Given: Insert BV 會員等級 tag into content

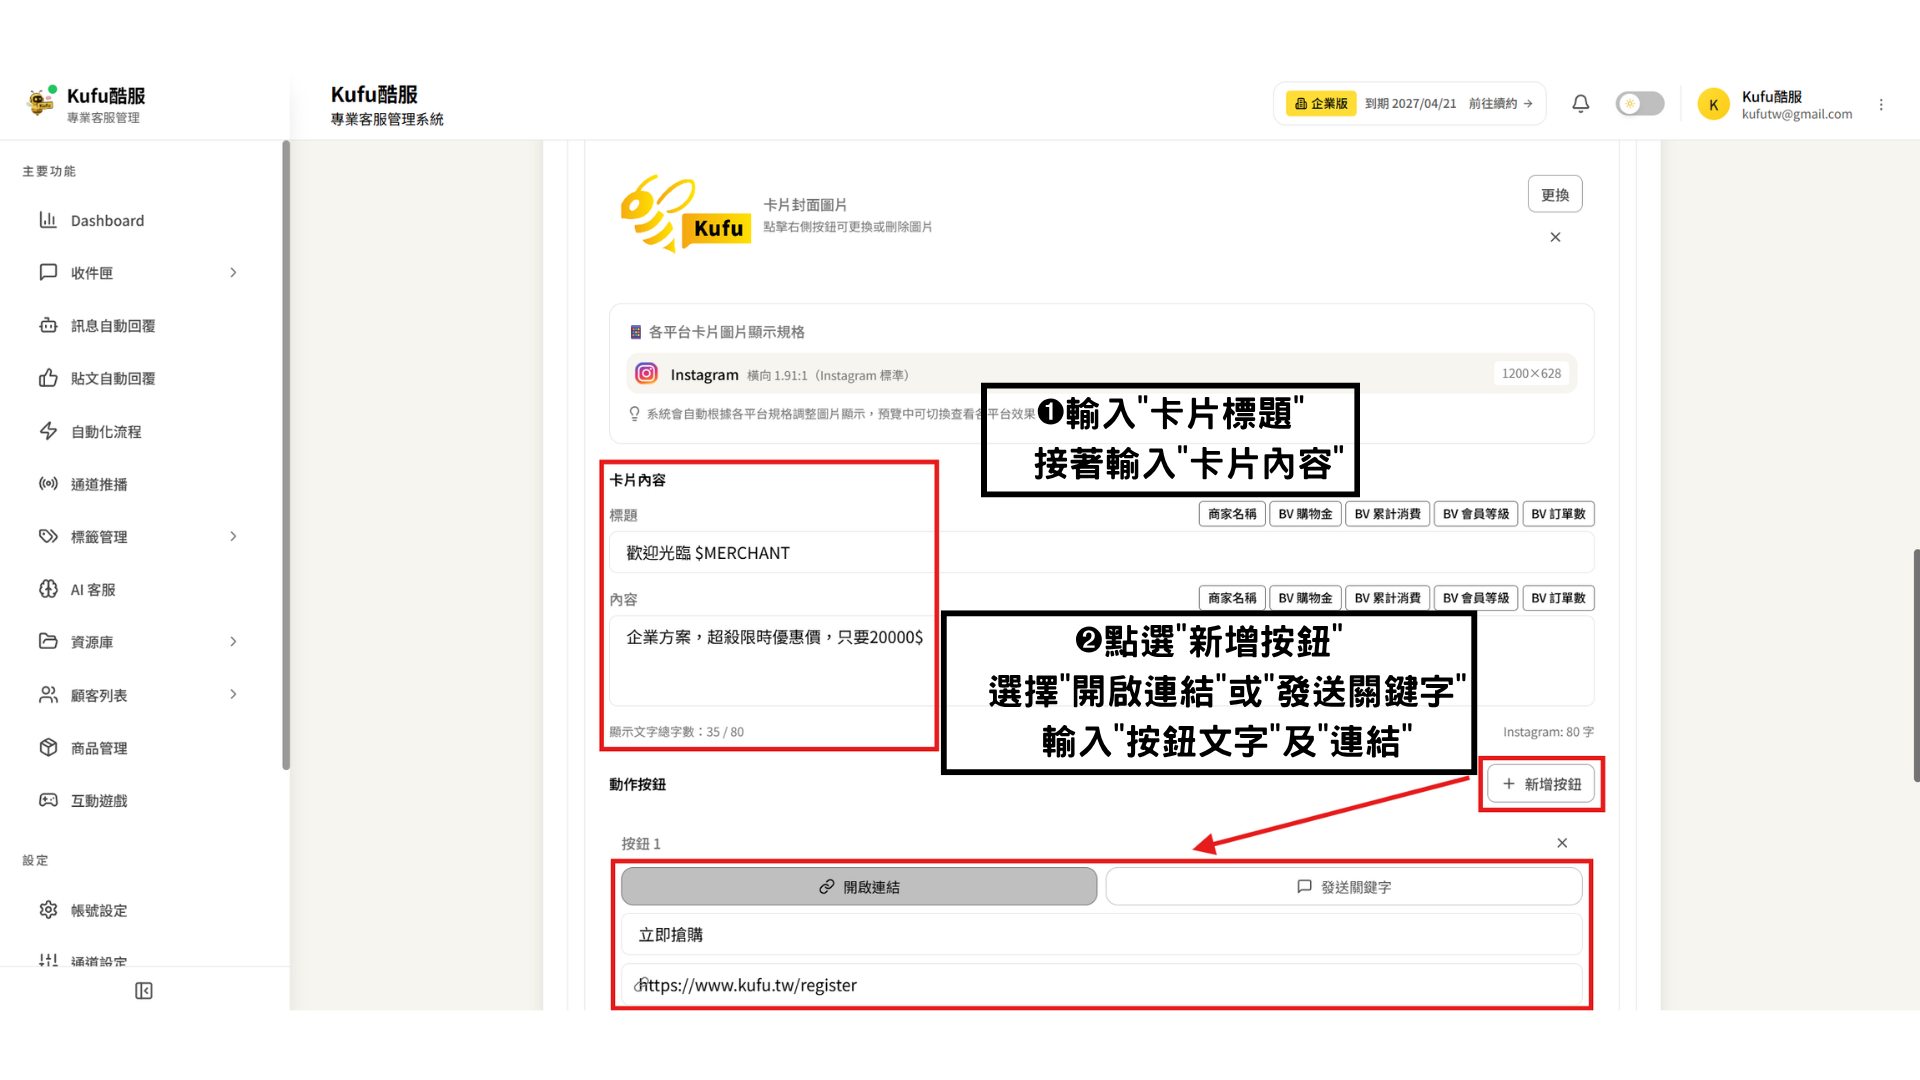Looking at the screenshot, I should pyautogui.click(x=1476, y=597).
